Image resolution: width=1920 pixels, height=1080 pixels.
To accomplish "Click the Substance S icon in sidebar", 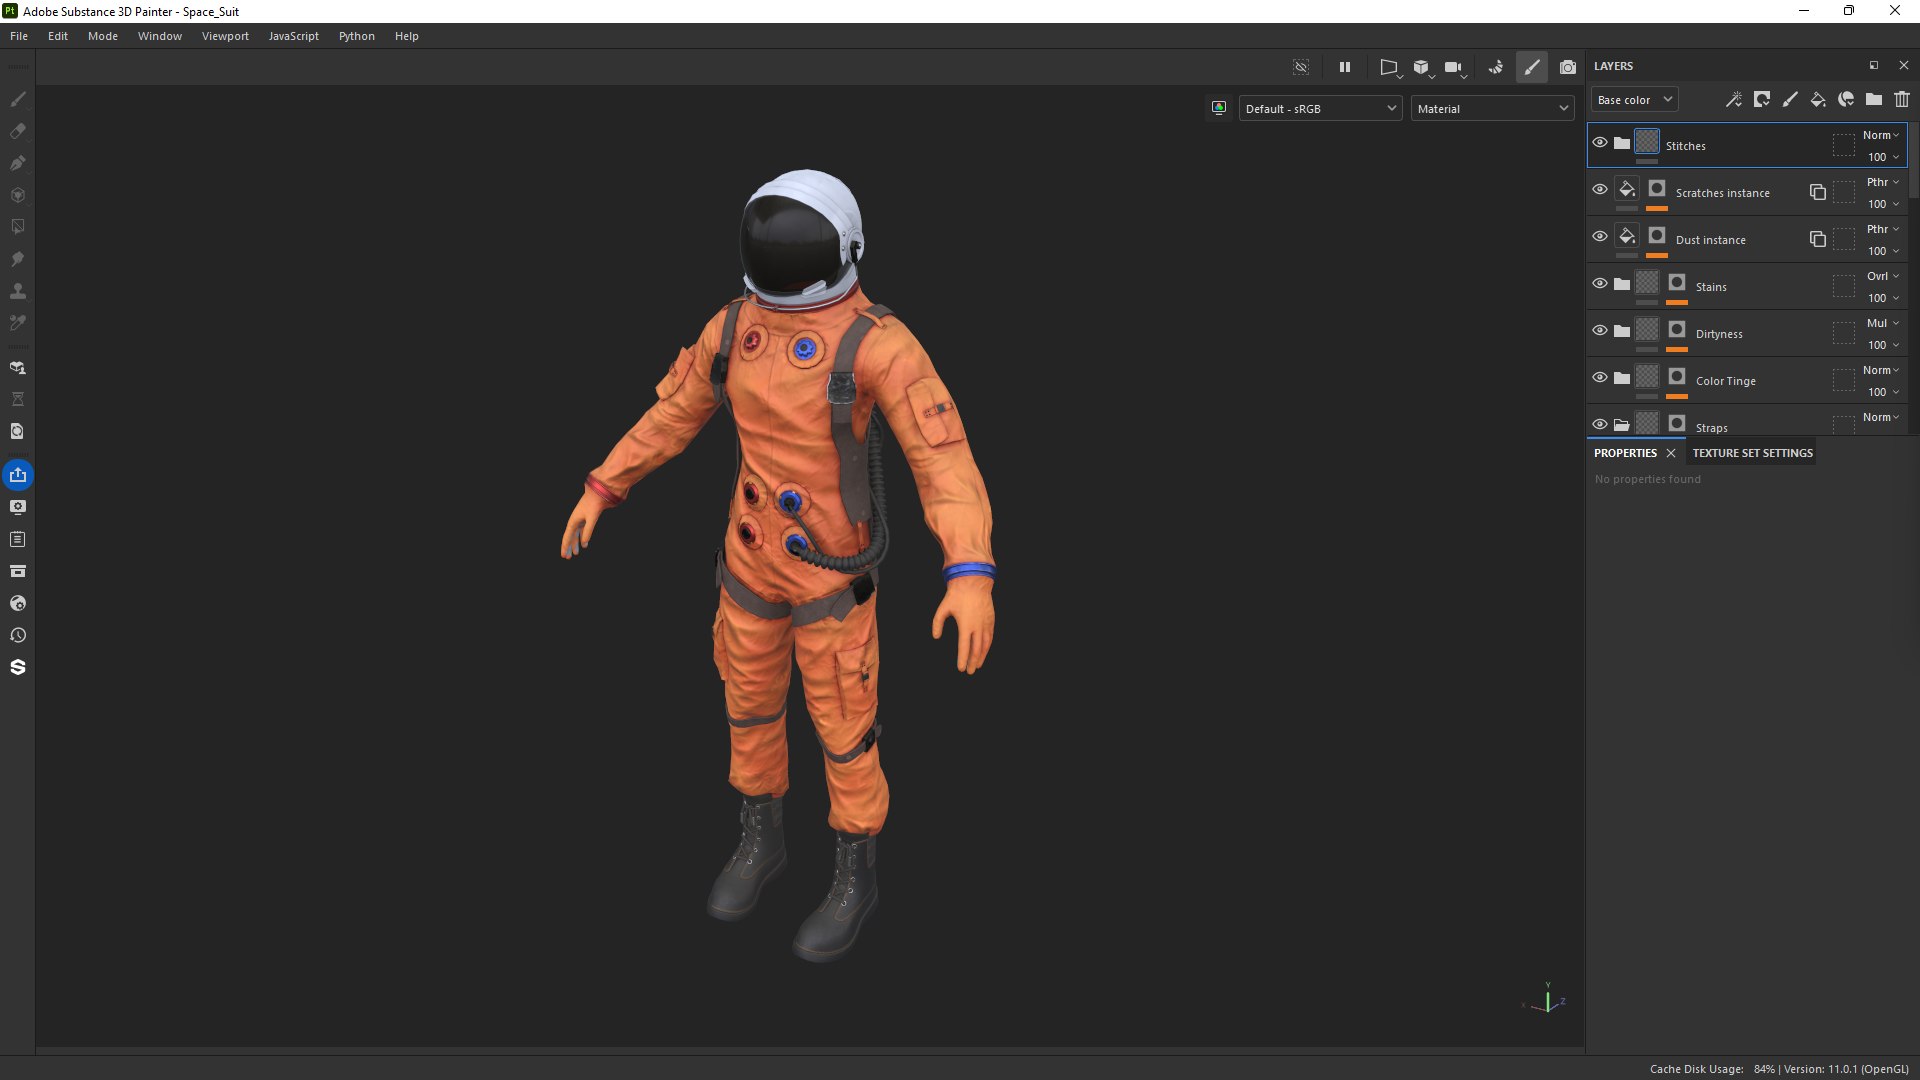I will [x=17, y=667].
